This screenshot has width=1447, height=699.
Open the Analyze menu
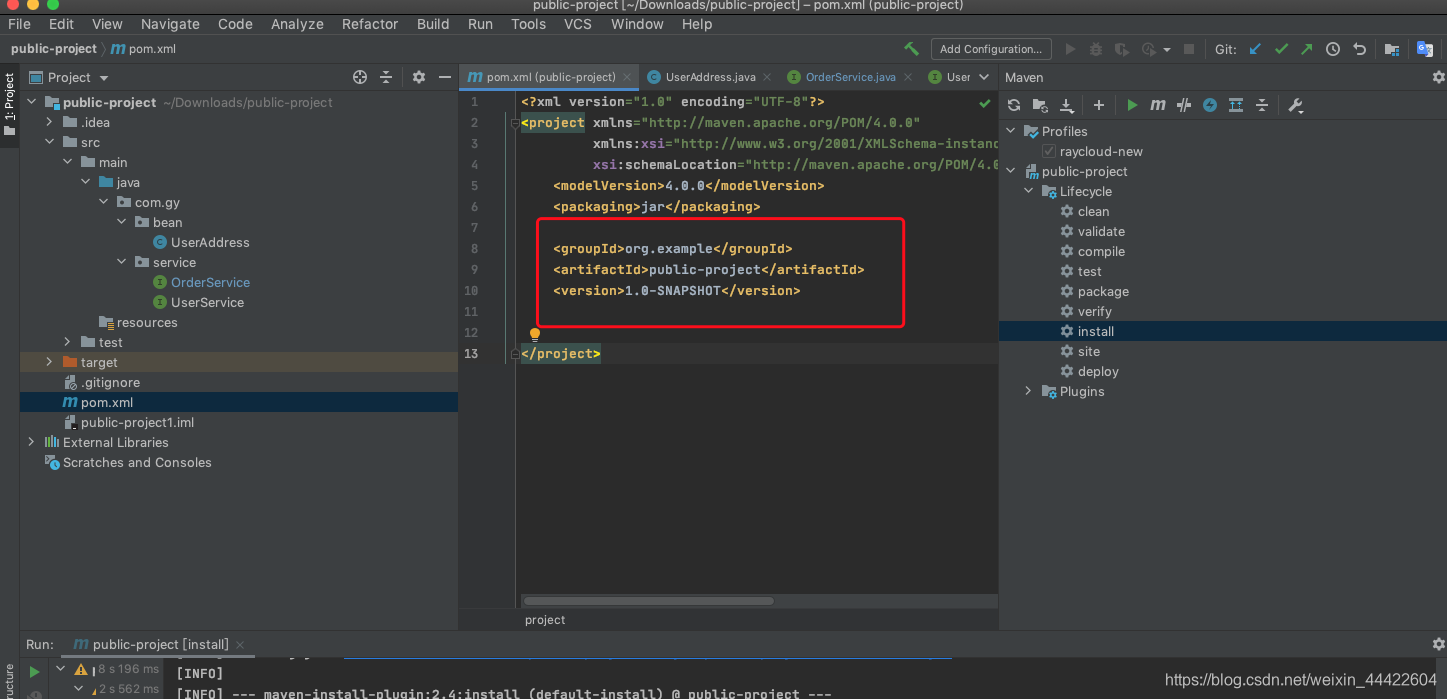[297, 24]
